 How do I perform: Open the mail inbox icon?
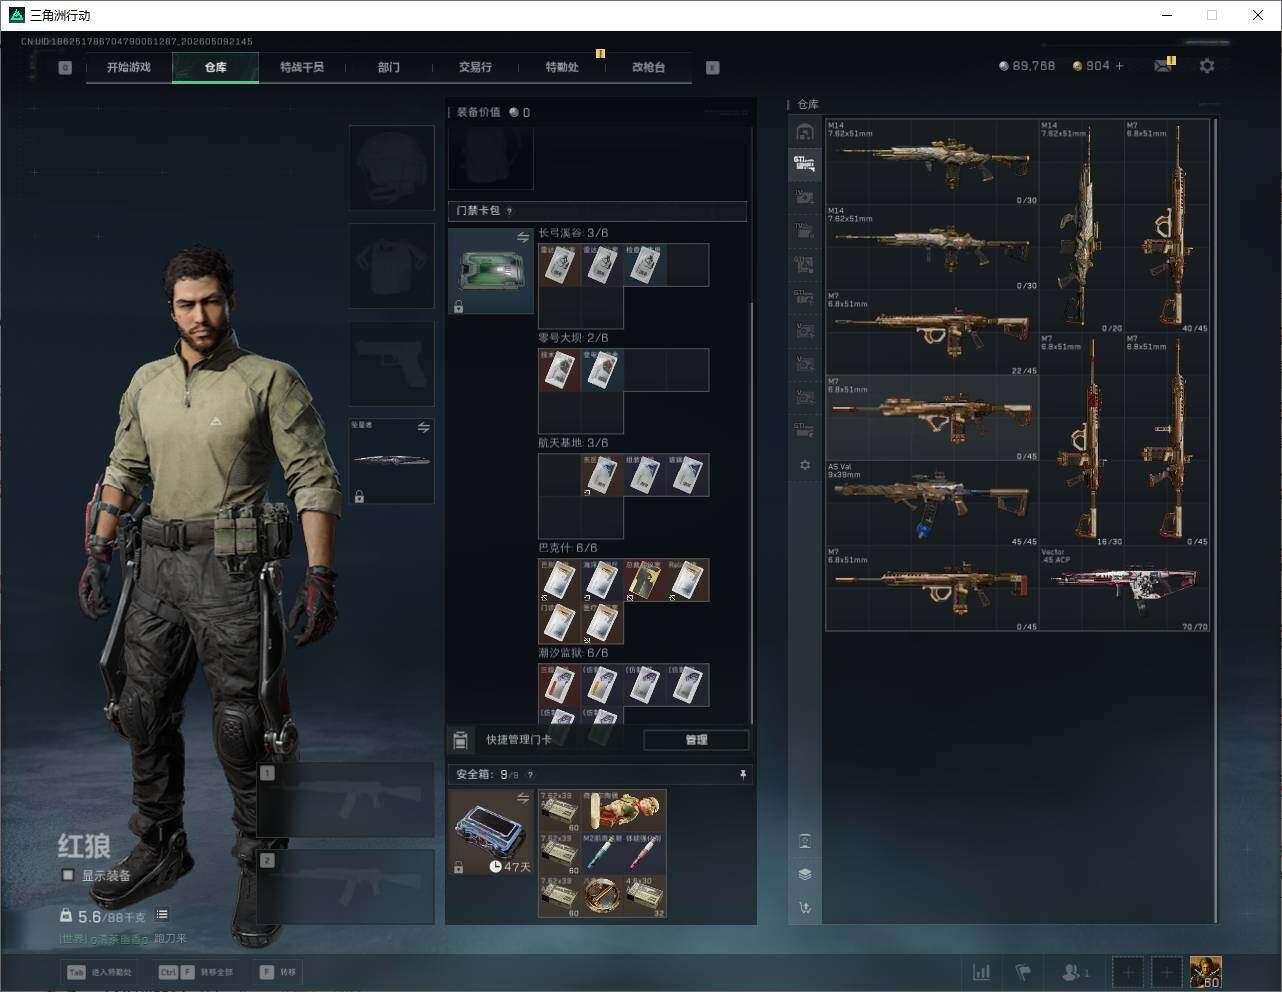1163,66
